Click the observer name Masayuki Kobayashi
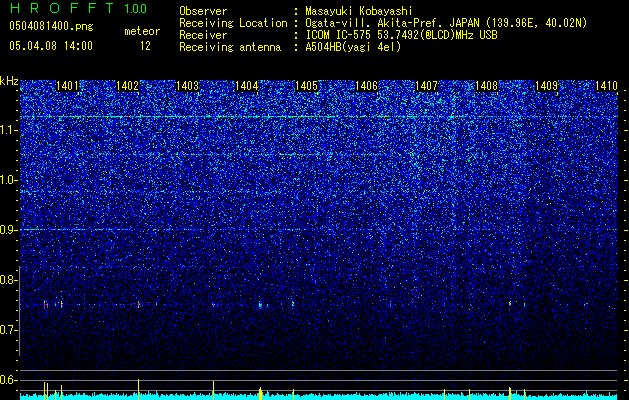 359,11
